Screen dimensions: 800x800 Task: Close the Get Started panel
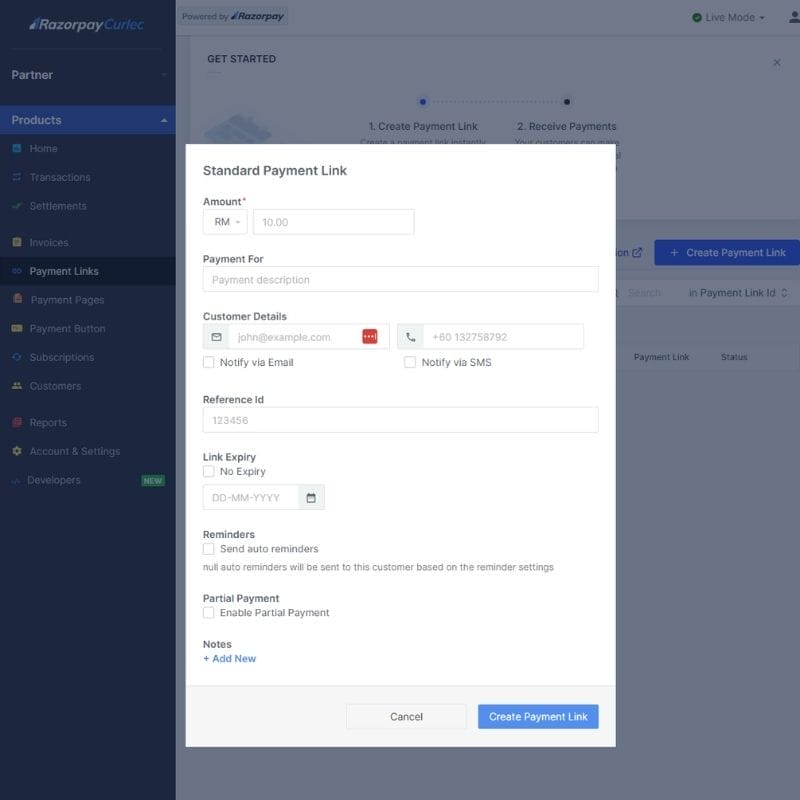(x=777, y=62)
